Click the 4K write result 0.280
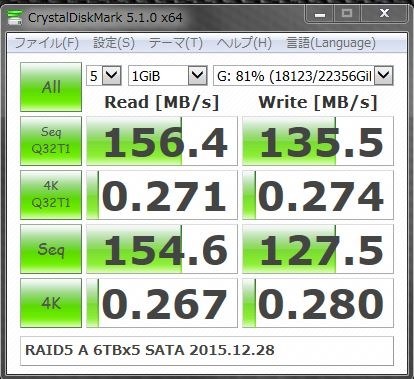Viewport: 414px width, 379px height. pyautogui.click(x=318, y=303)
